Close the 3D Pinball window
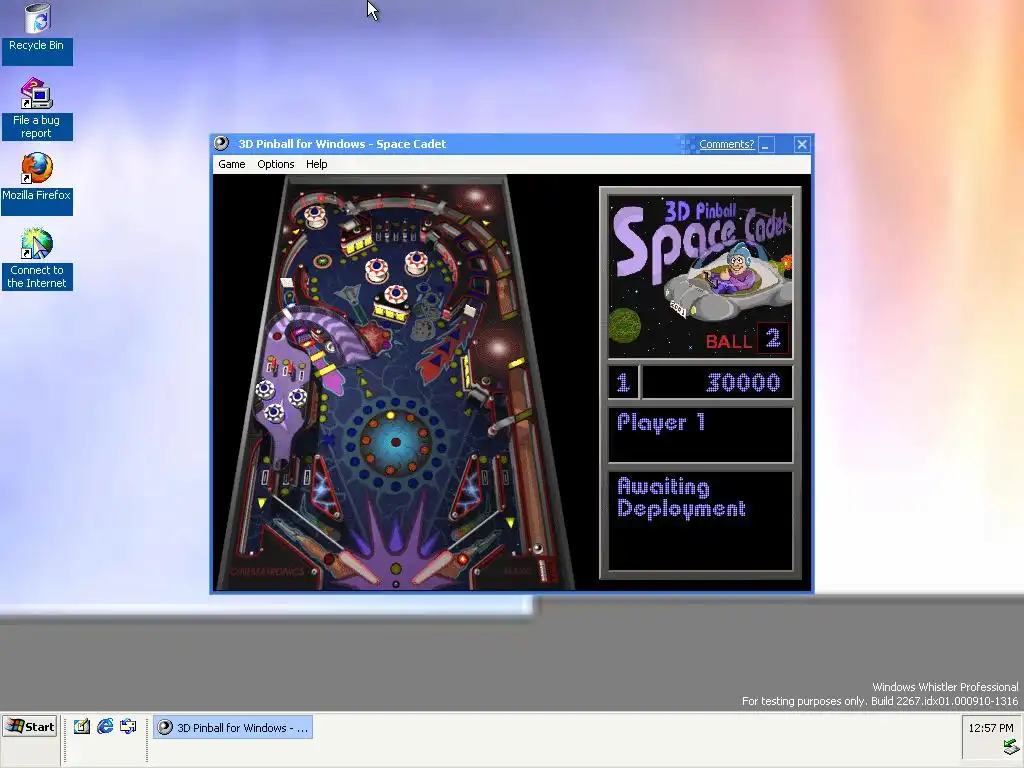 802,144
